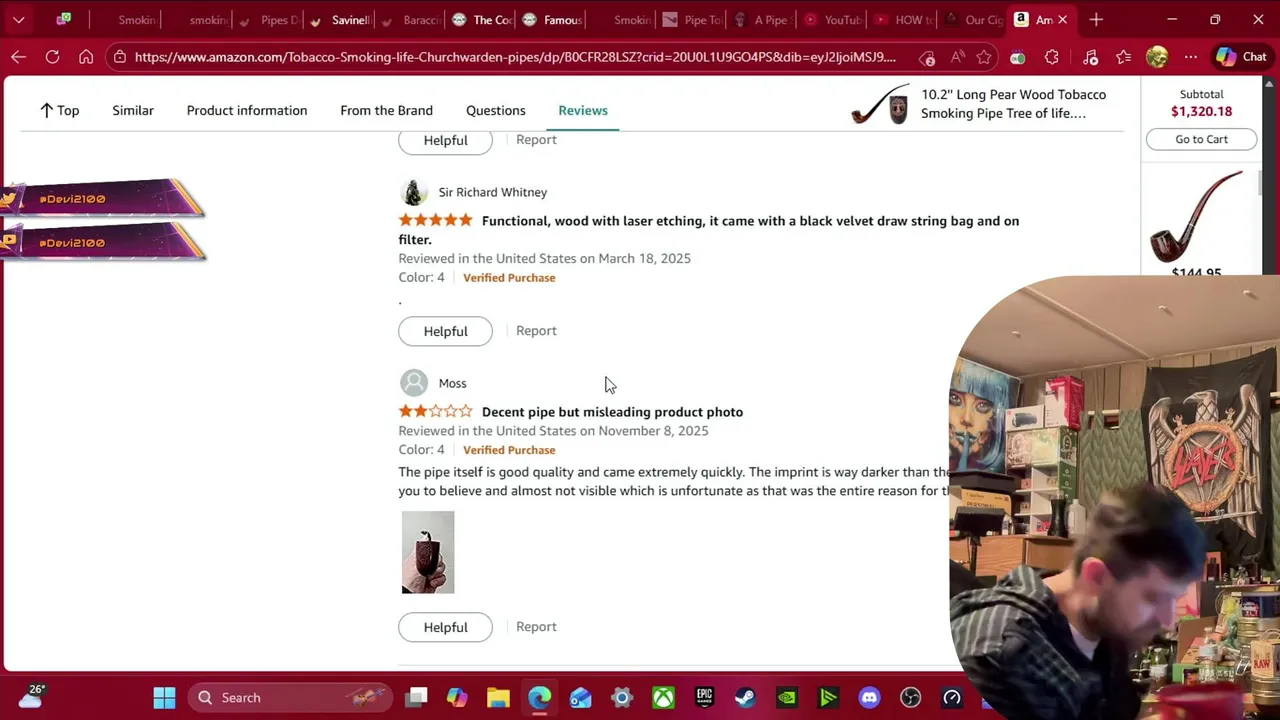Jump to Top of product page
The width and height of the screenshot is (1280, 720).
click(59, 110)
